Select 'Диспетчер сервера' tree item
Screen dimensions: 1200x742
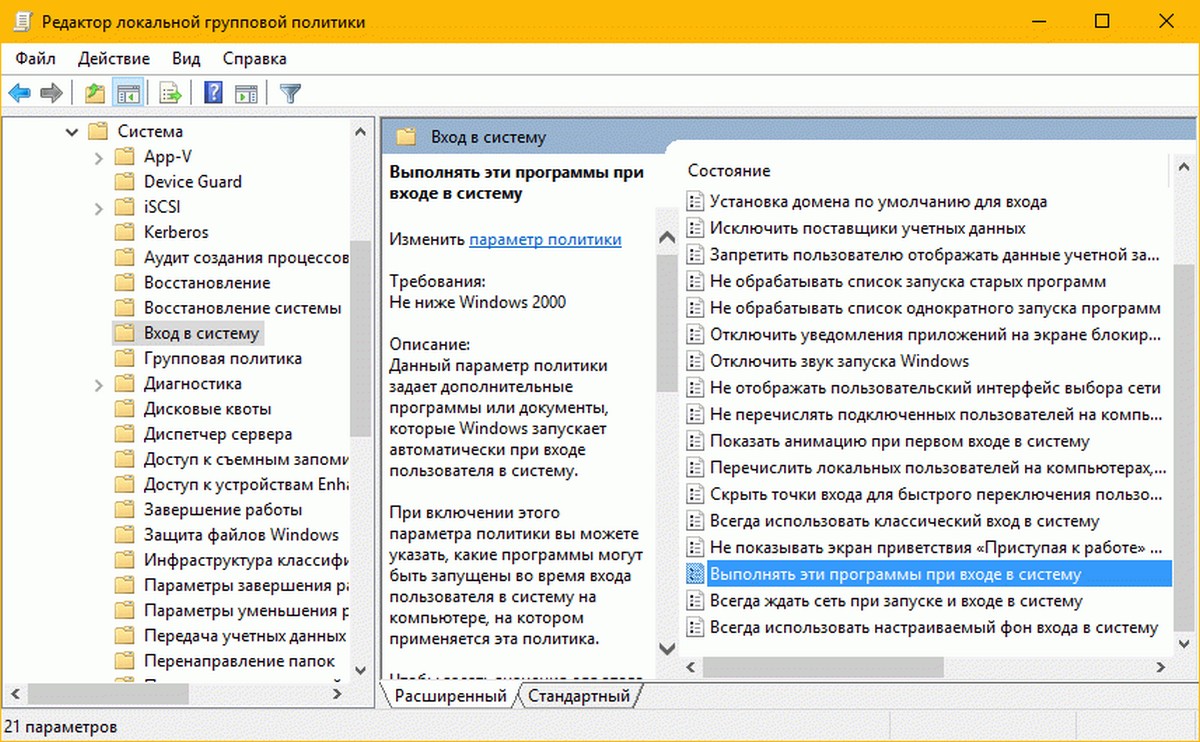coord(218,434)
